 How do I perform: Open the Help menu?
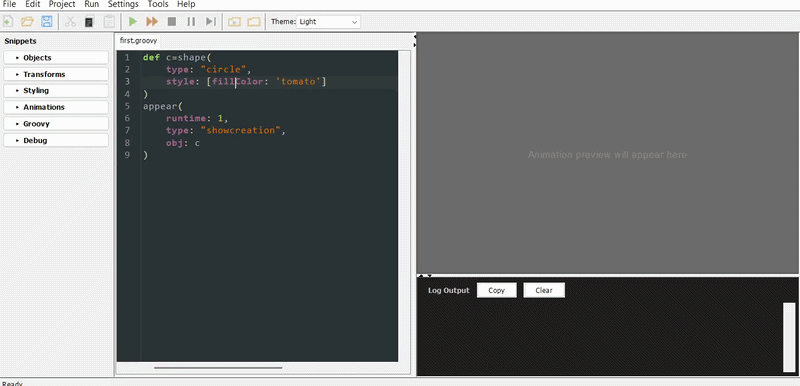click(x=186, y=4)
